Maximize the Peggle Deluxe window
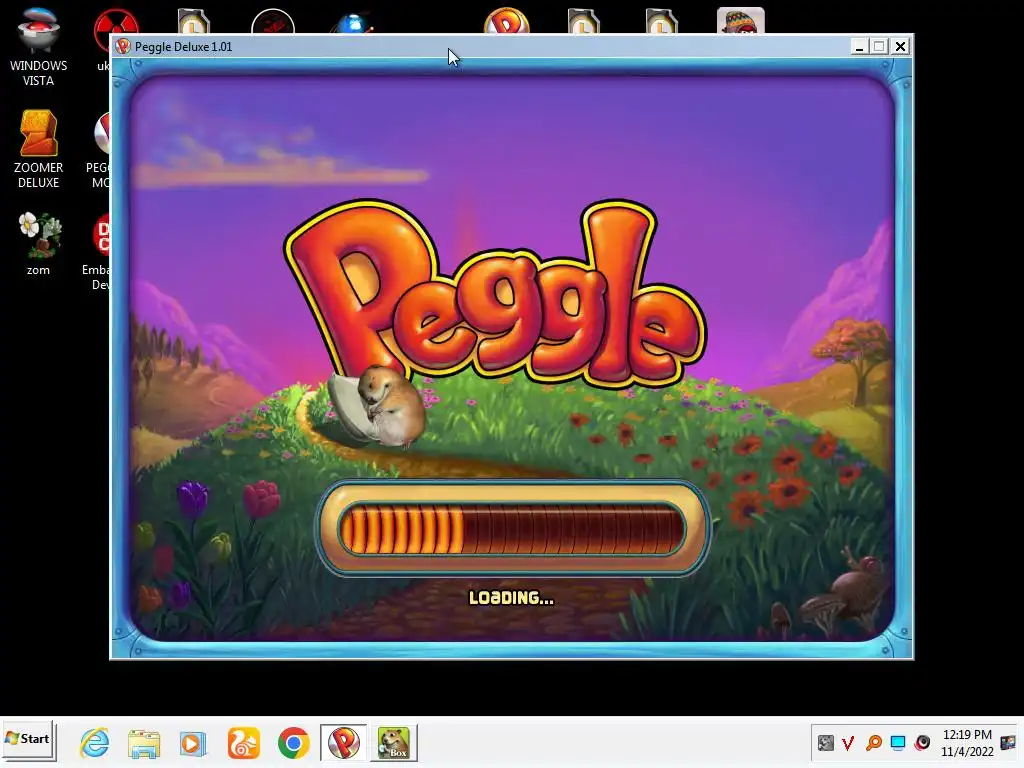Screen dimensions: 1024x768 coord(879,46)
